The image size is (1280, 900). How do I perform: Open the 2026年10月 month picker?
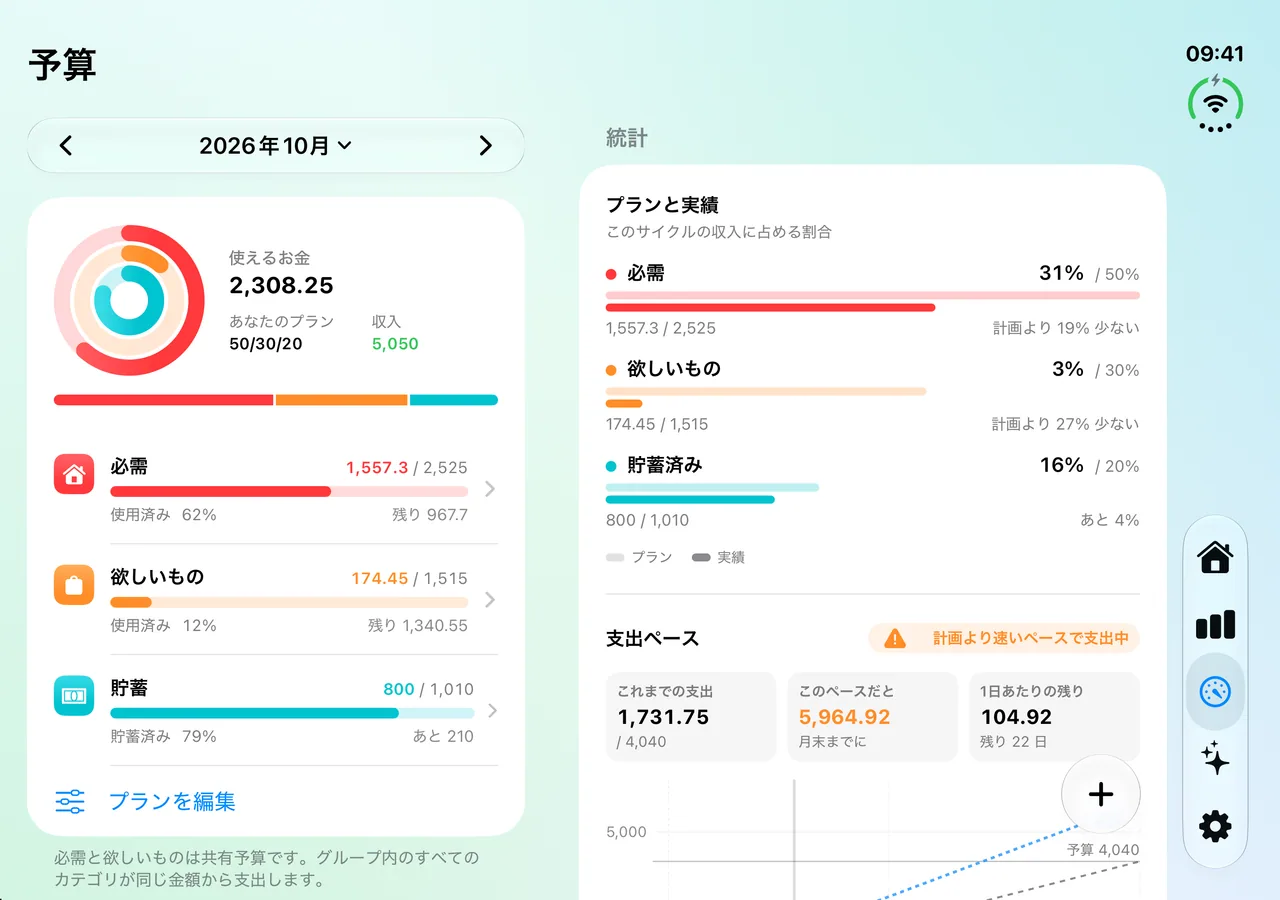pyautogui.click(x=276, y=146)
